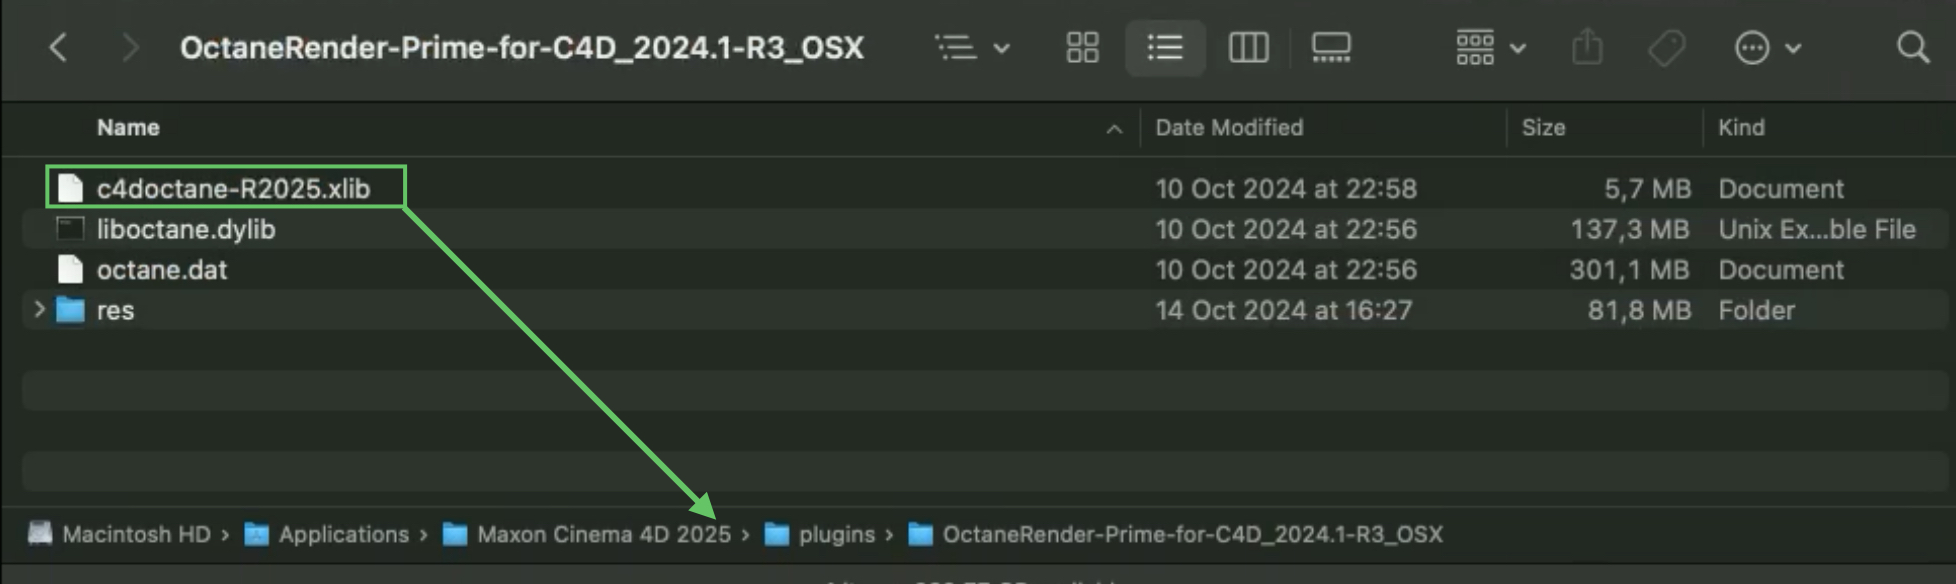The width and height of the screenshot is (1956, 584).
Task: Switch to list view
Action: point(1165,47)
